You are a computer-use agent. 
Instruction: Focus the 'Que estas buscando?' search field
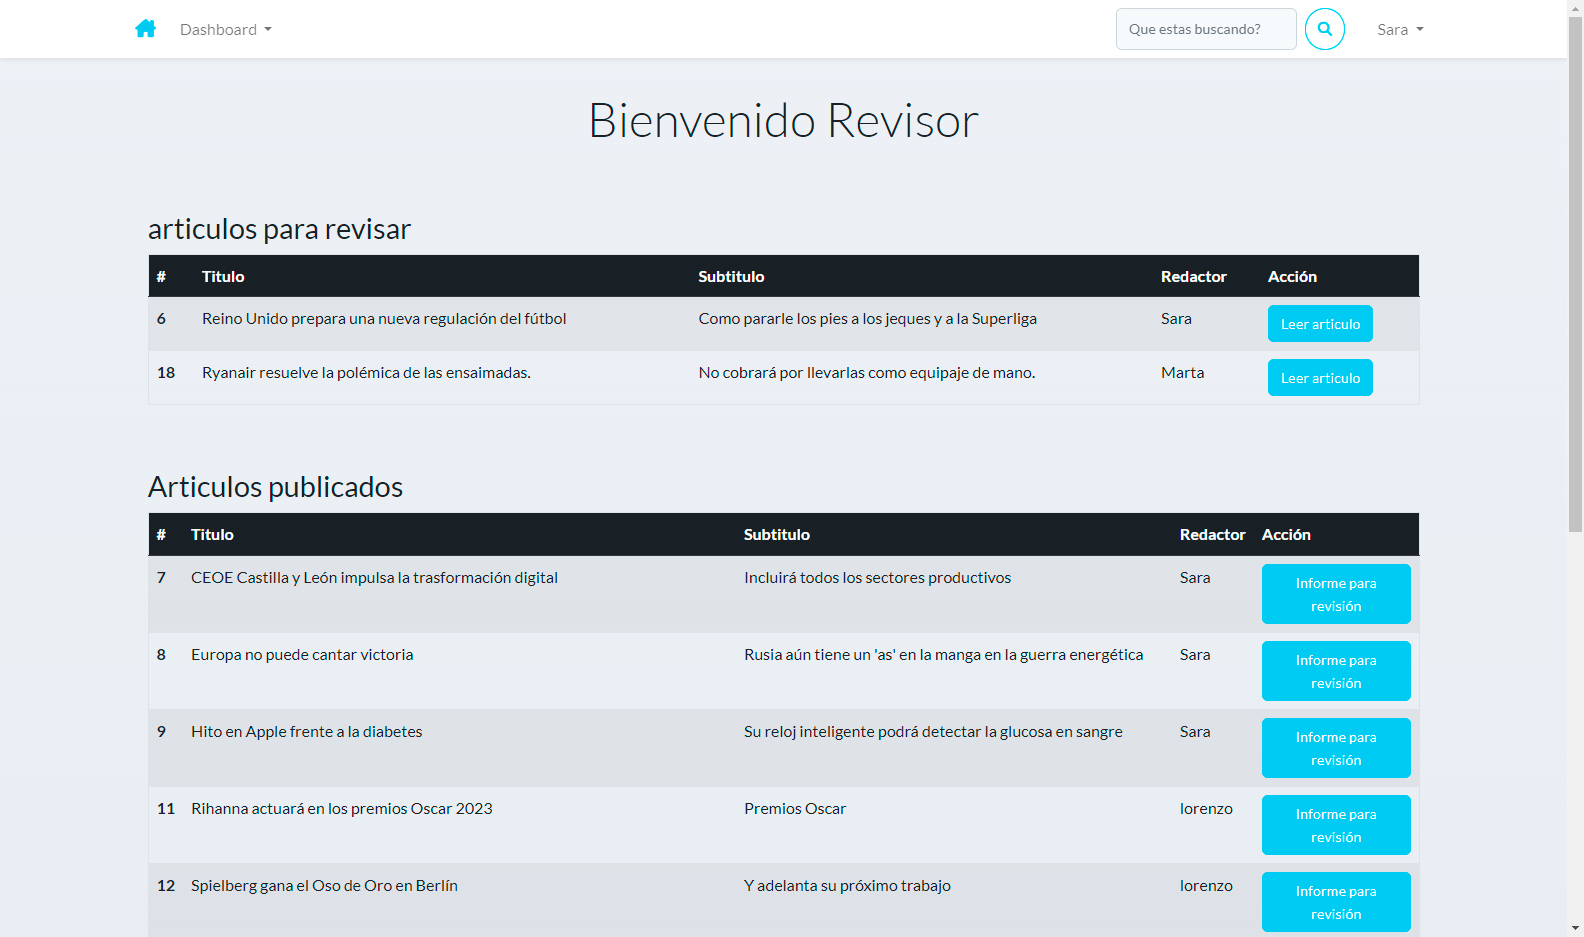coord(1205,29)
